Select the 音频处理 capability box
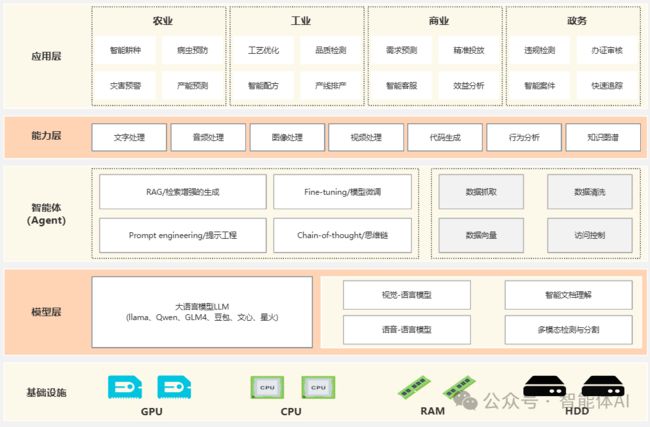This screenshot has width=650, height=427. (208, 137)
